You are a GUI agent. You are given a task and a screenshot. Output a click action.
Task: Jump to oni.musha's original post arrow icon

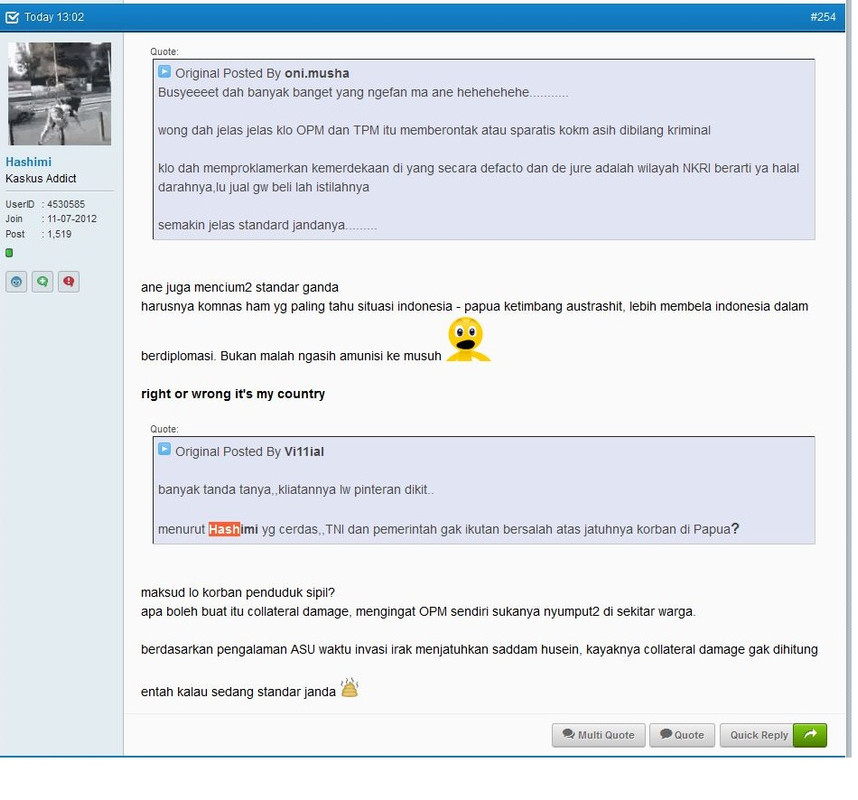pos(164,72)
